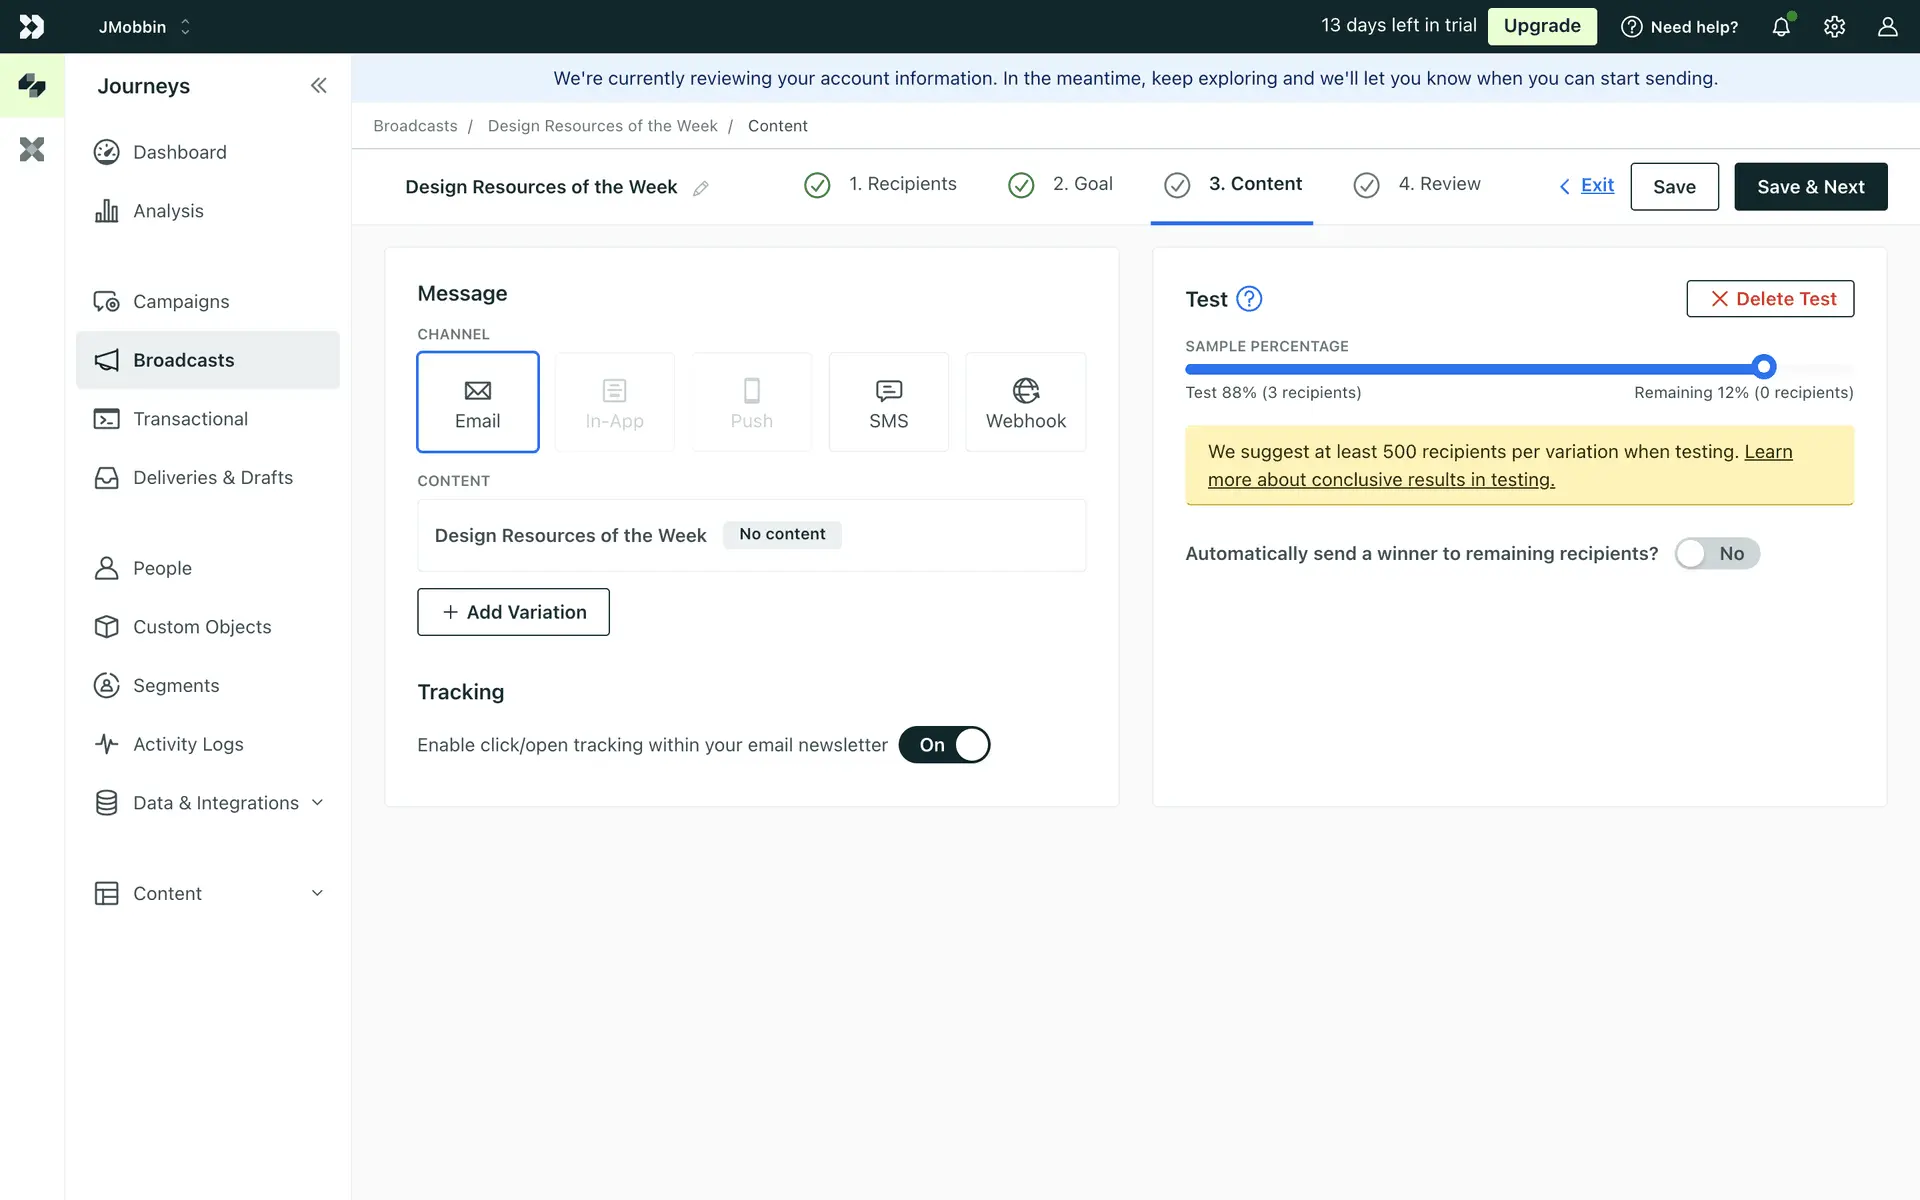Open the settings gear icon
This screenshot has height=1200, width=1920.
1834,27
